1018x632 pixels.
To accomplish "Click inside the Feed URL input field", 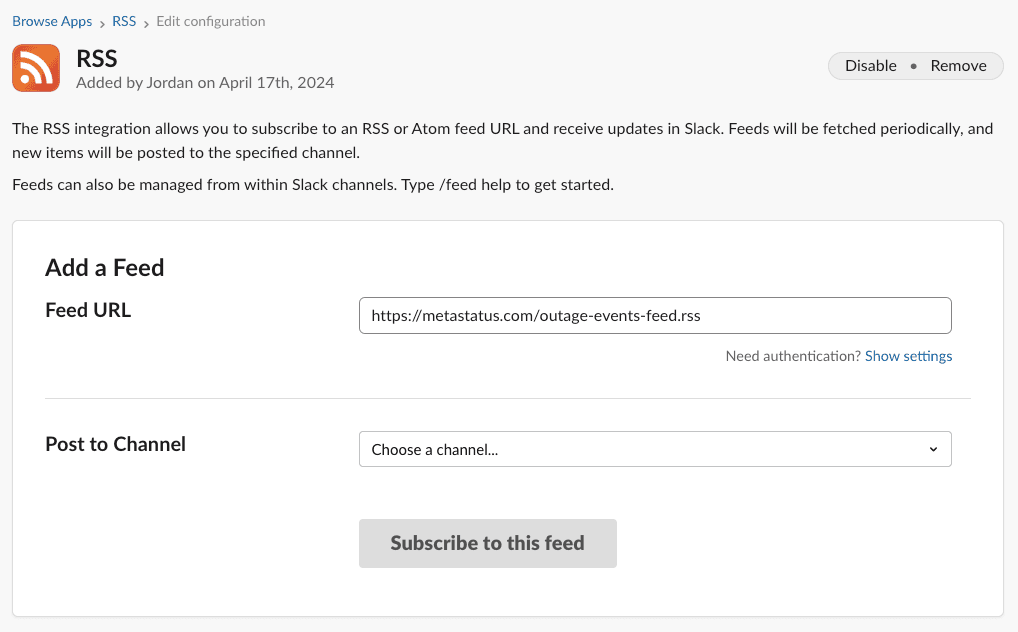I will click(x=654, y=315).
